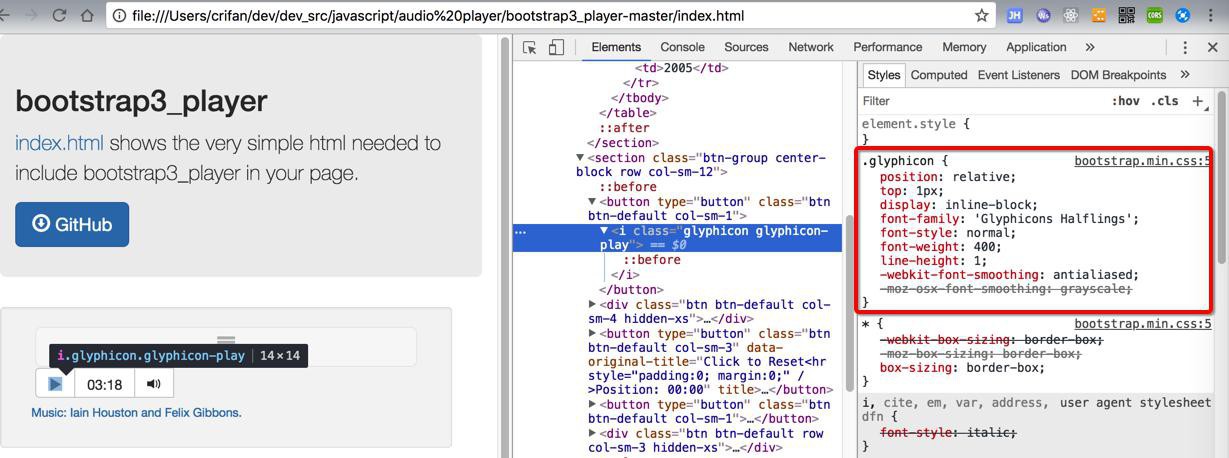Click the element.style rule header
Viewport: 1229px width, 458px height.
point(916,124)
